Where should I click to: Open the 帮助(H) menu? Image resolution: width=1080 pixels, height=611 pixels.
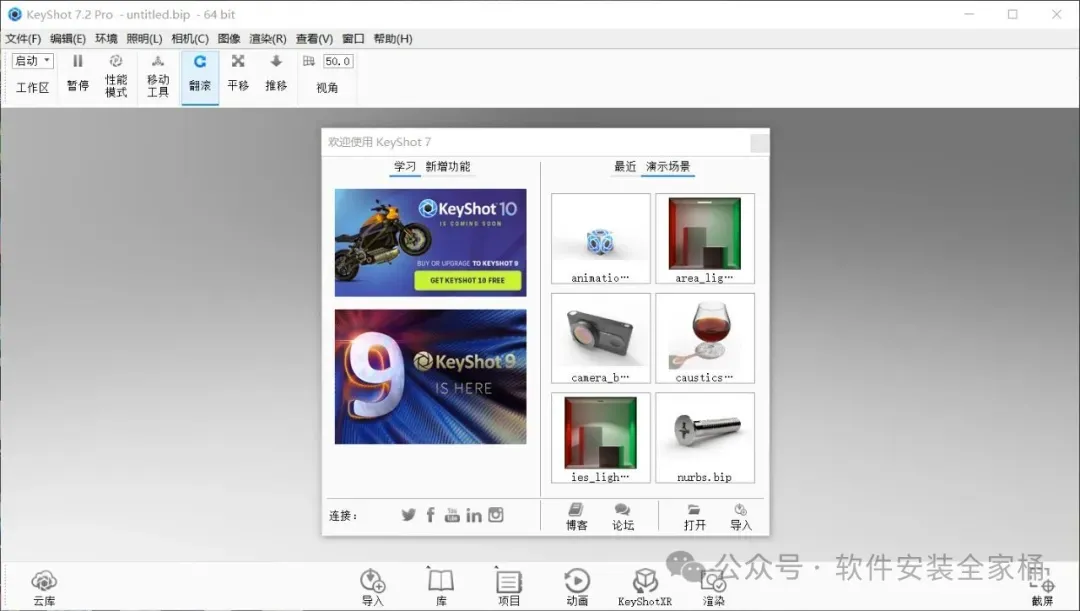click(x=393, y=39)
